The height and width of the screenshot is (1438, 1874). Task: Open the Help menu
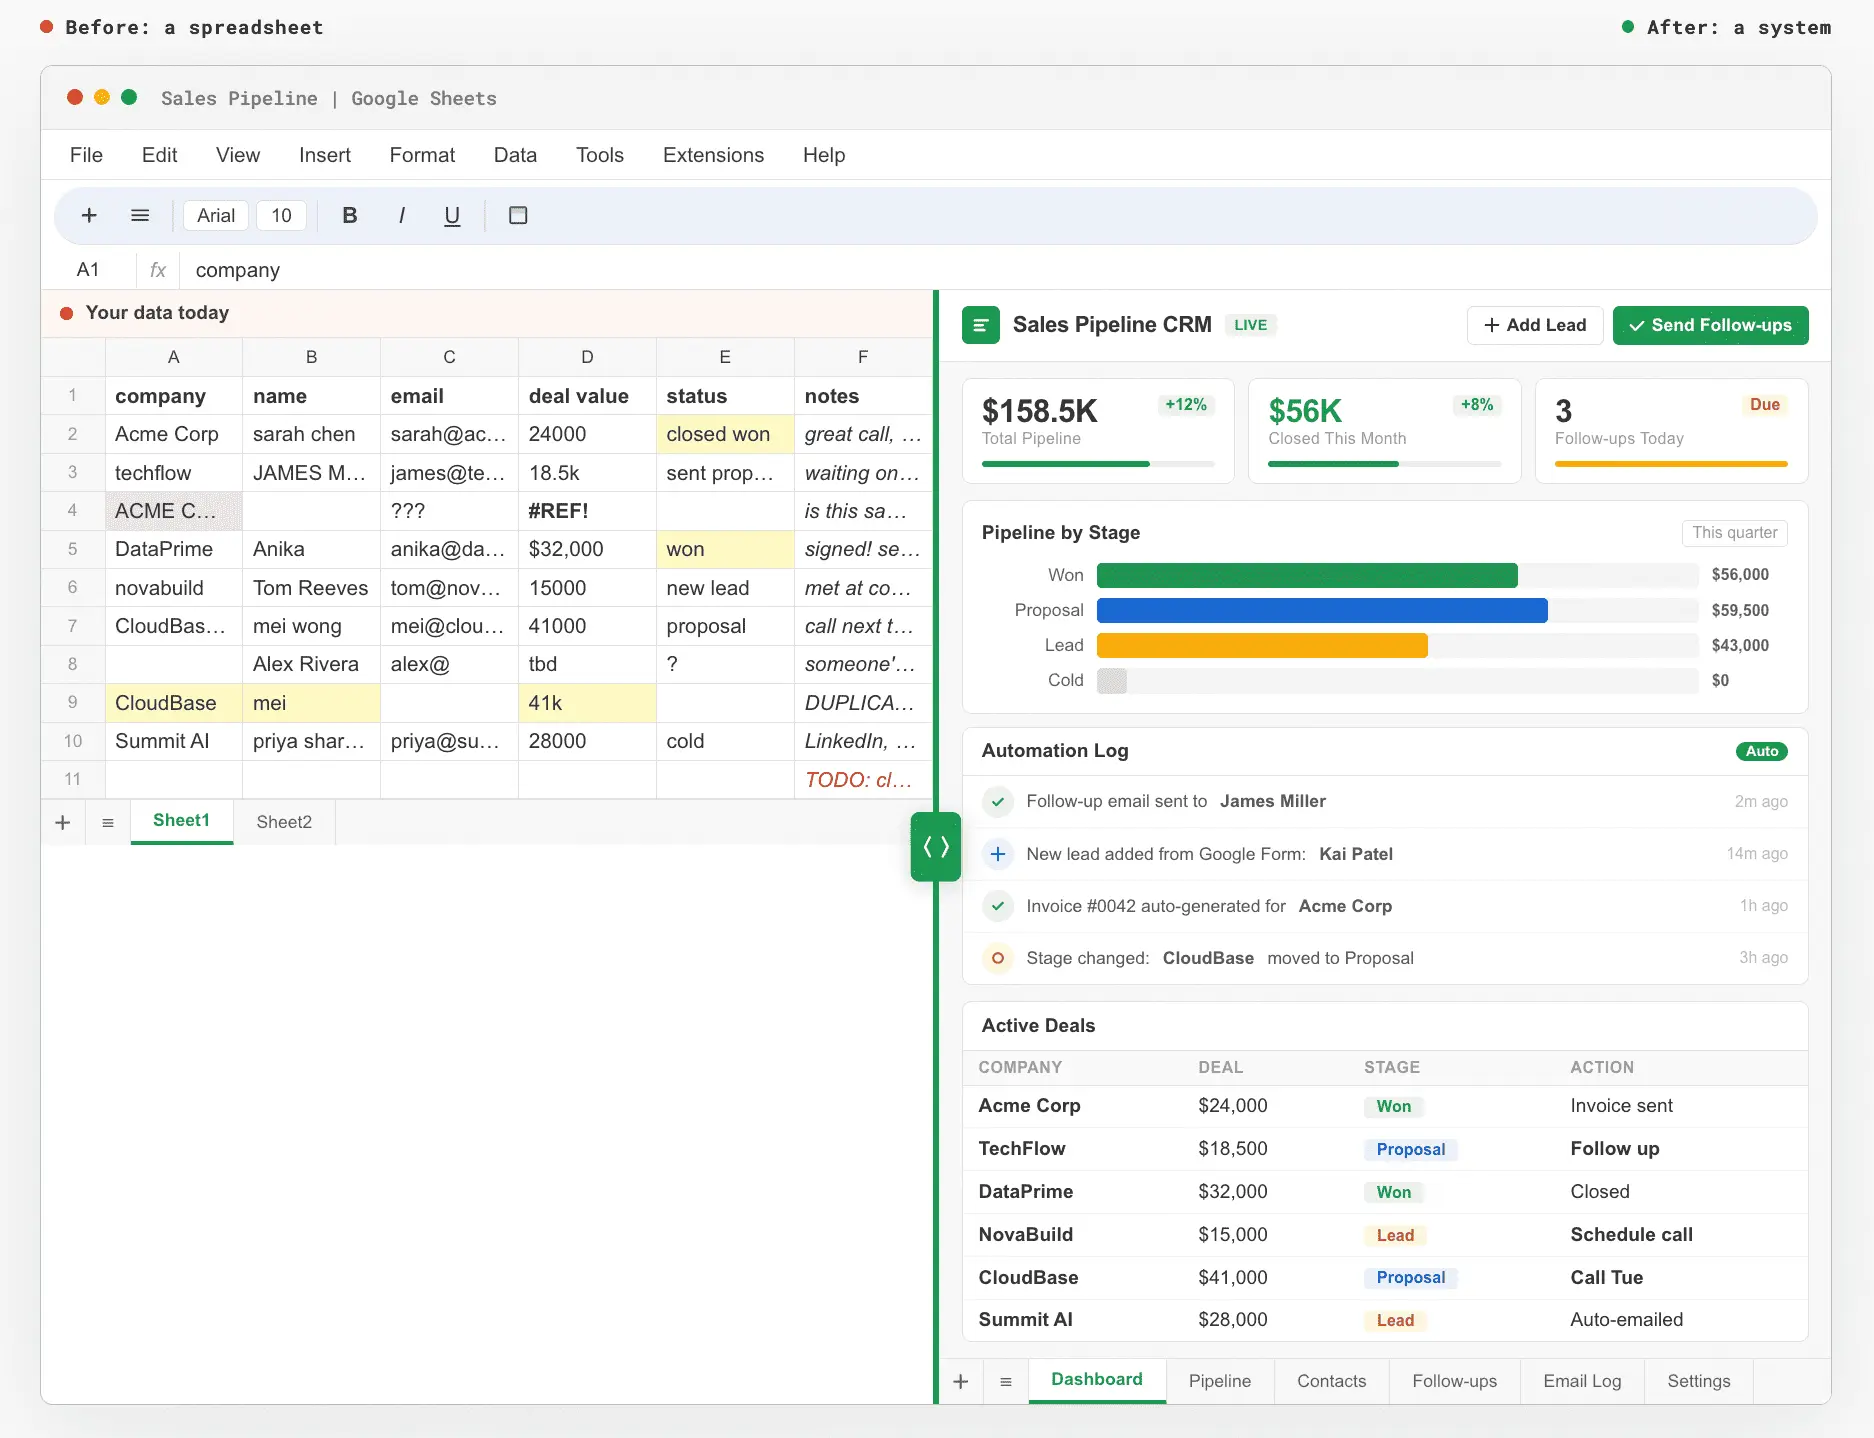824,155
